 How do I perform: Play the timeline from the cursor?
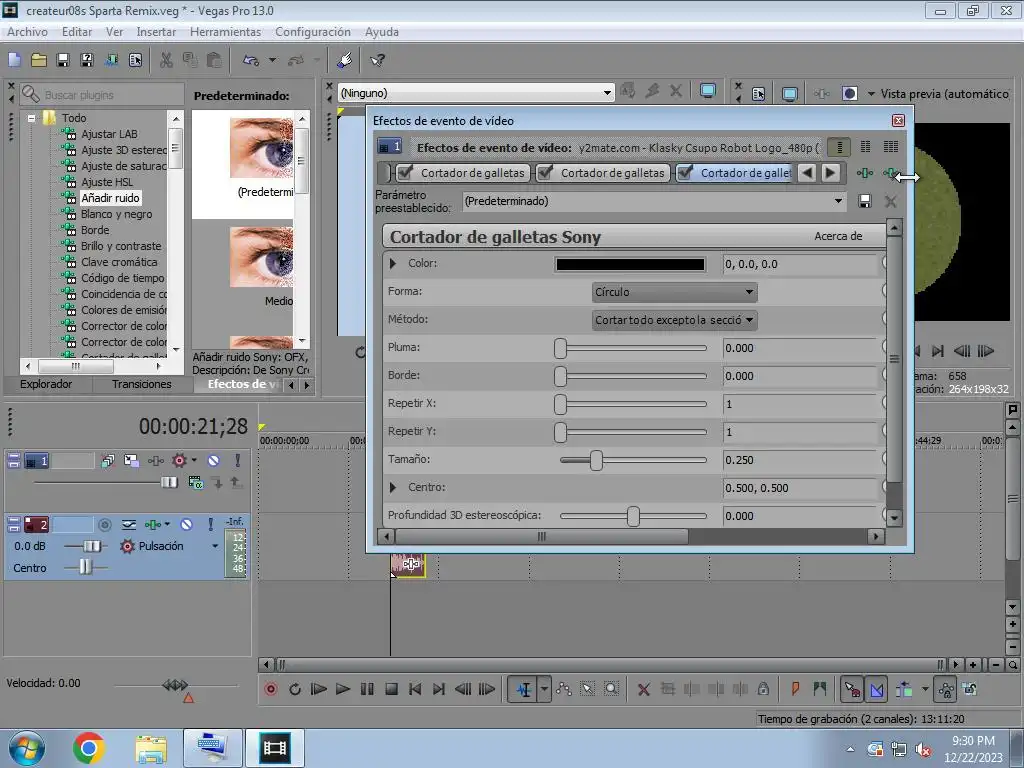click(342, 689)
